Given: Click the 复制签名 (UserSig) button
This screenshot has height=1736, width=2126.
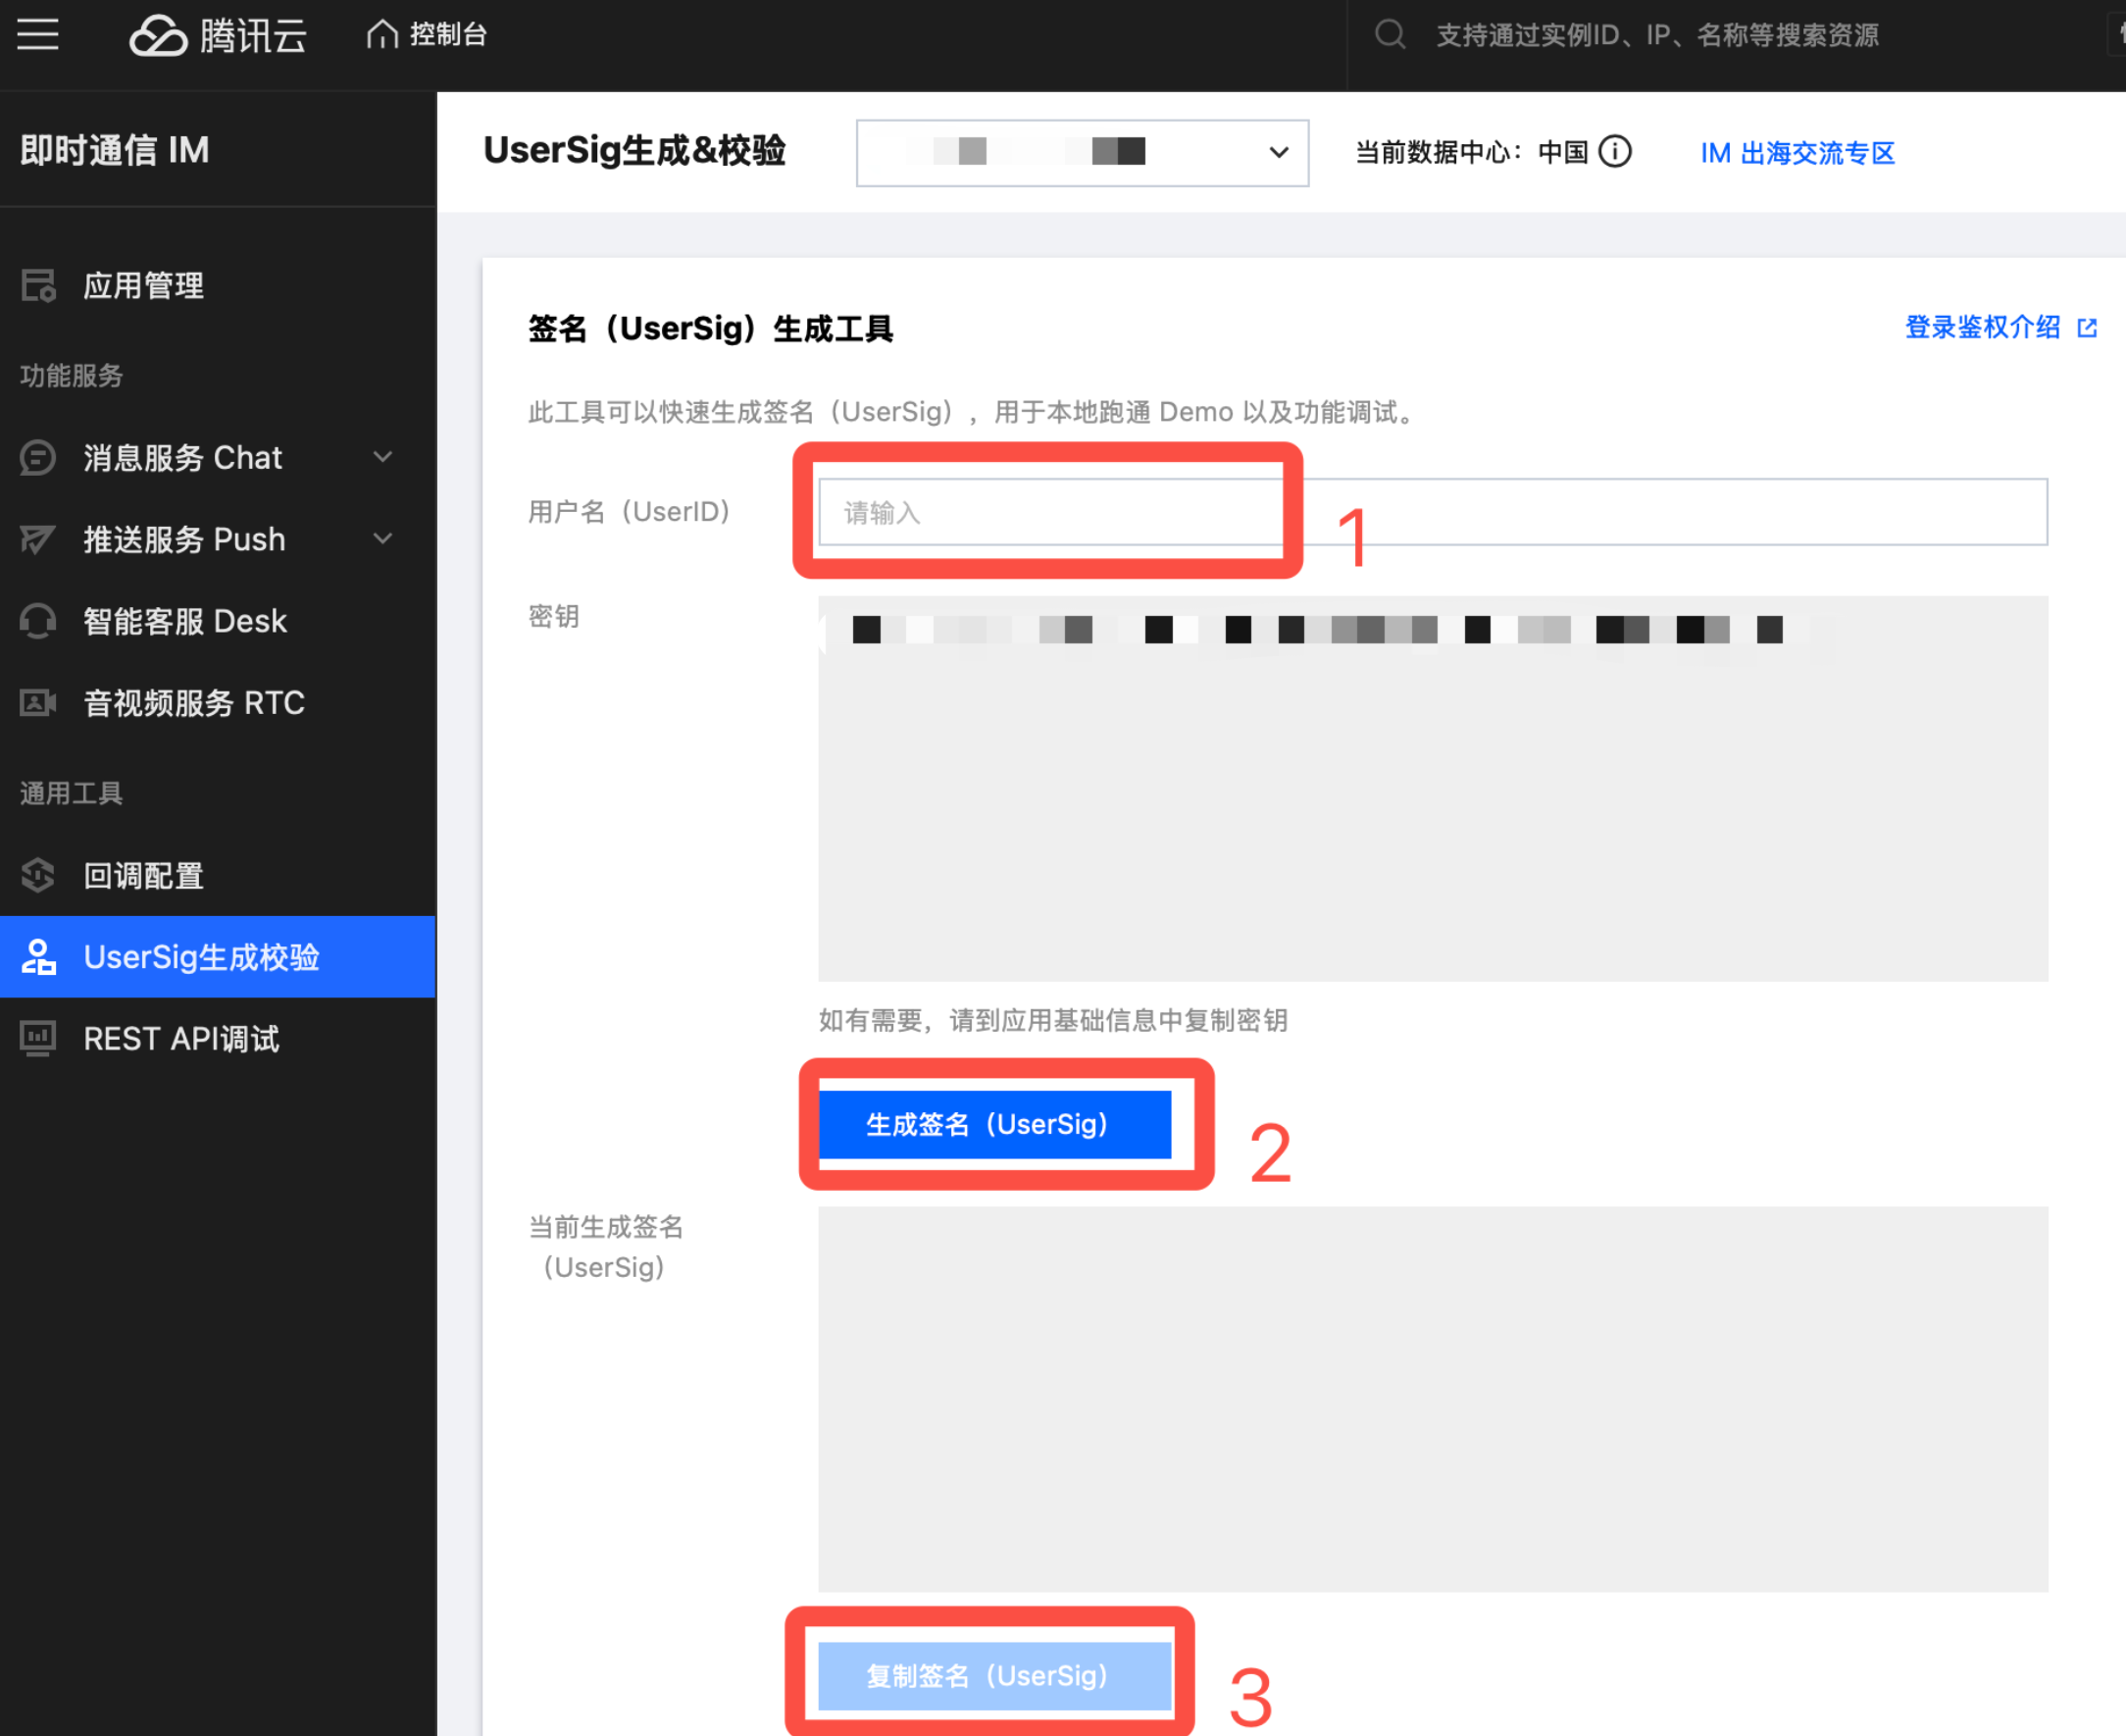Looking at the screenshot, I should click(x=994, y=1676).
